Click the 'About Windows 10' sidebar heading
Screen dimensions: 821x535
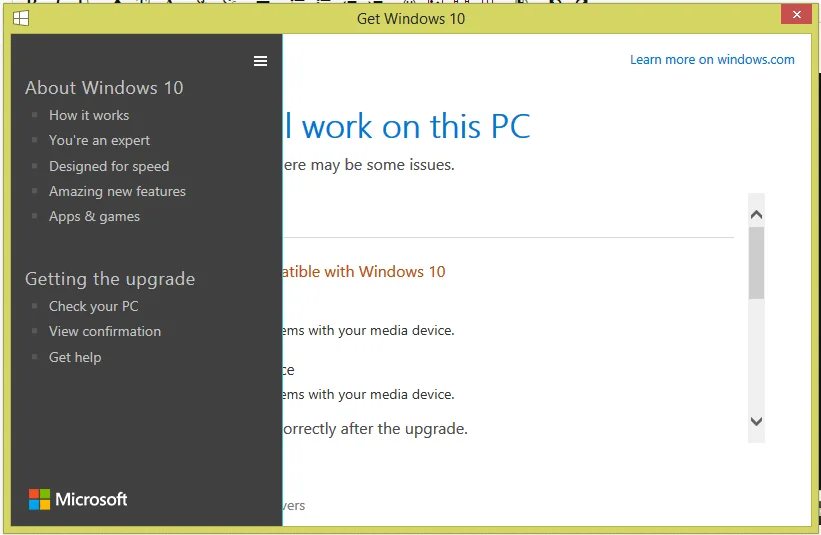[104, 88]
